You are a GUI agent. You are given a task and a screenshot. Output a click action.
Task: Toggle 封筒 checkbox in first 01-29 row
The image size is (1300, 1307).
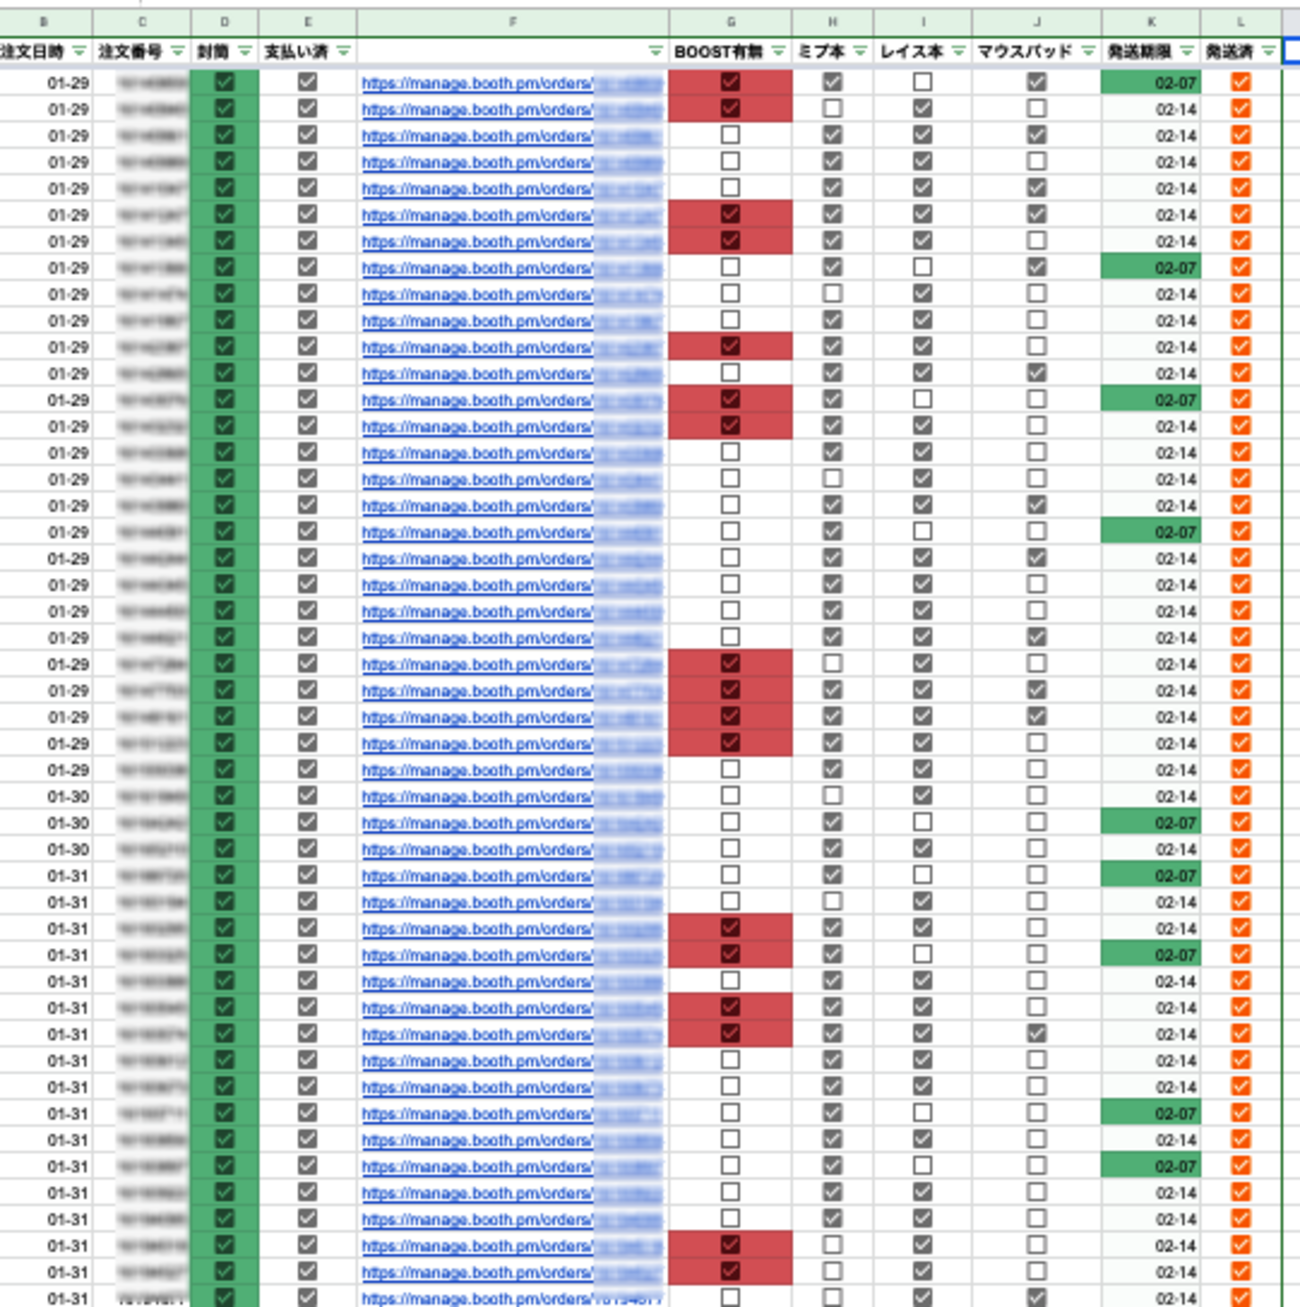coord(224,82)
